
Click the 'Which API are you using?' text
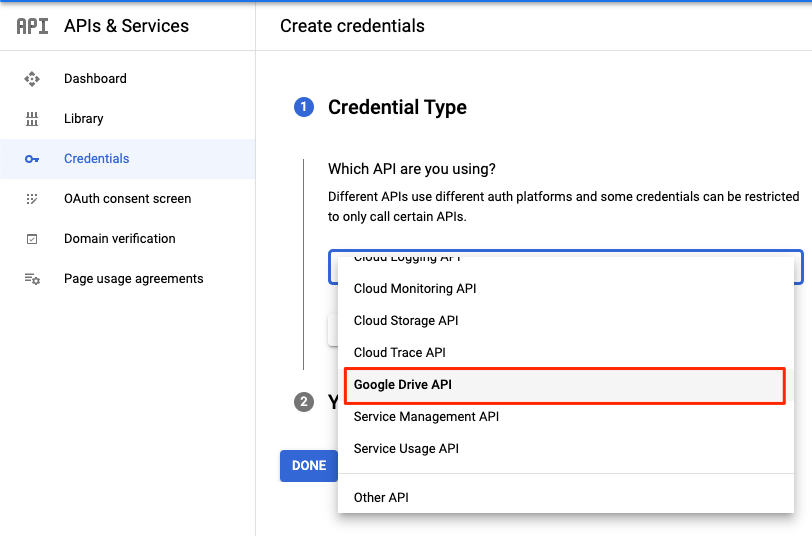click(x=412, y=169)
